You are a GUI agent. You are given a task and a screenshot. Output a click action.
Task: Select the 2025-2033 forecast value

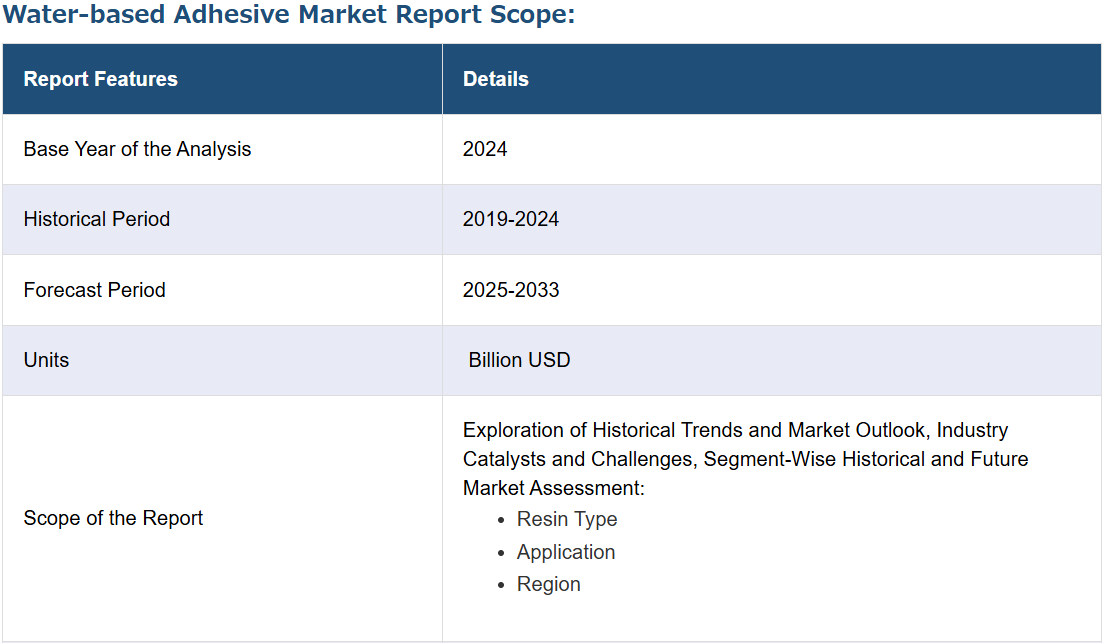511,290
